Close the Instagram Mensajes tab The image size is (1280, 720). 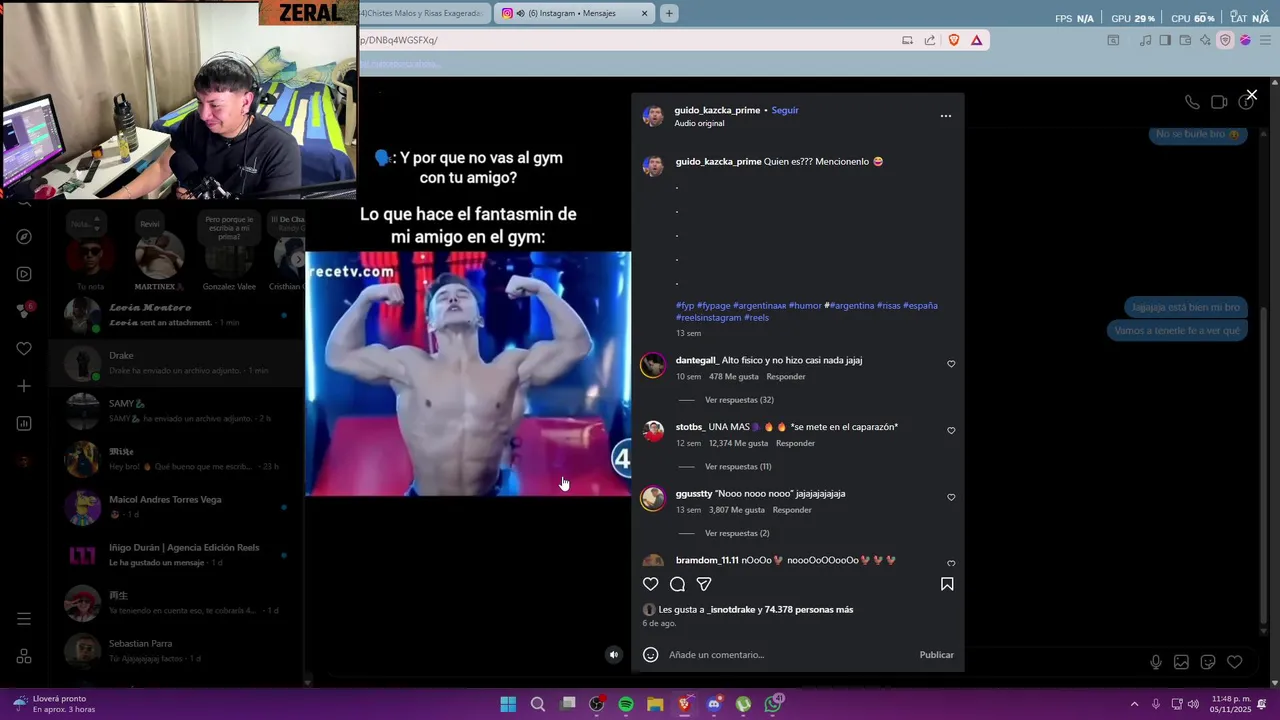[645, 13]
